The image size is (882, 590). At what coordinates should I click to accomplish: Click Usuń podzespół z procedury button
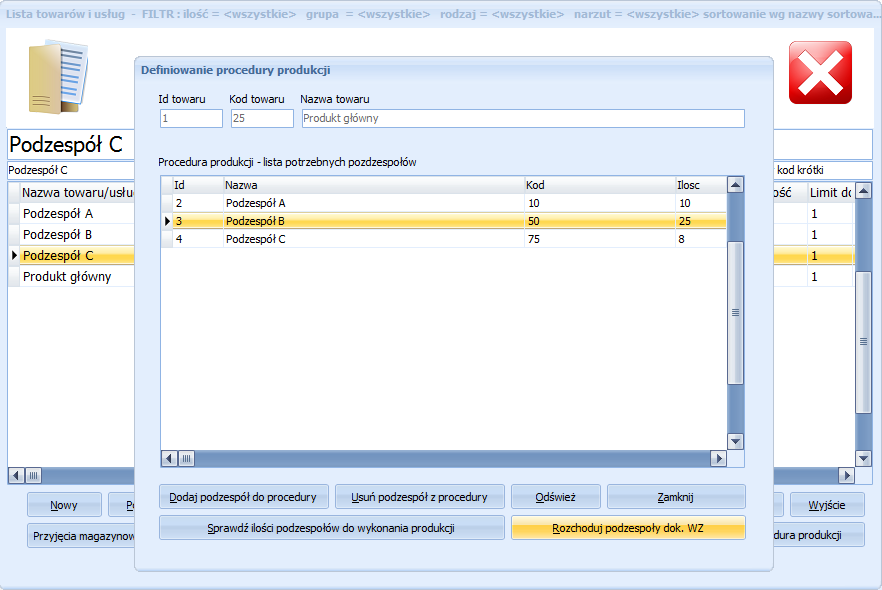[x=420, y=497]
